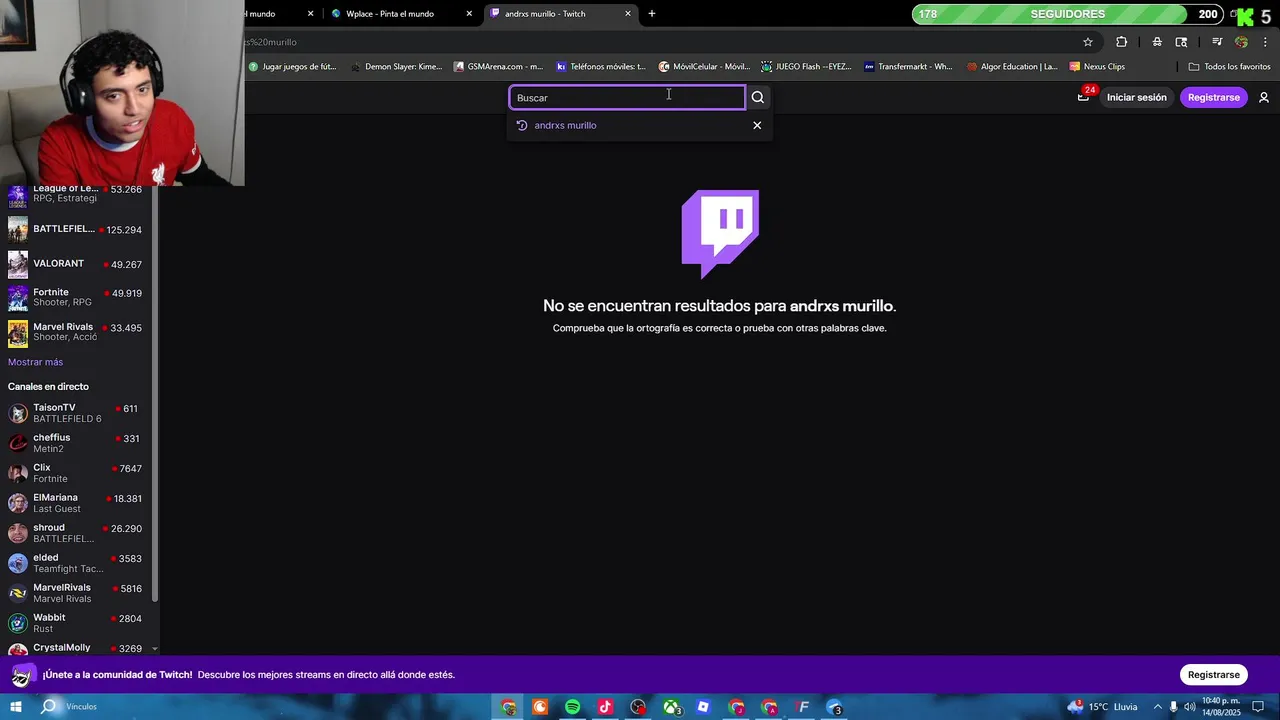The height and width of the screenshot is (720, 1280).
Task: Open Chrome three-dot menu
Action: click(x=1266, y=42)
